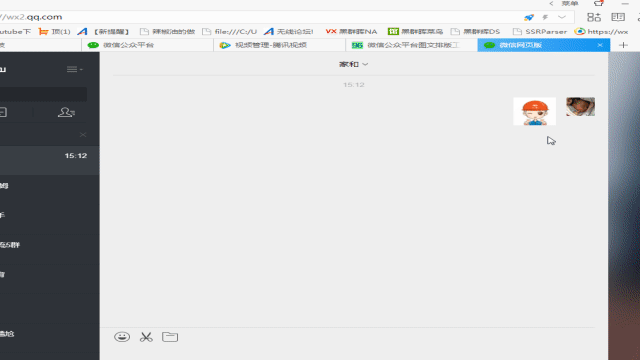Open a new browser tab
Viewport: 640px width, 360px height.
click(623, 45)
